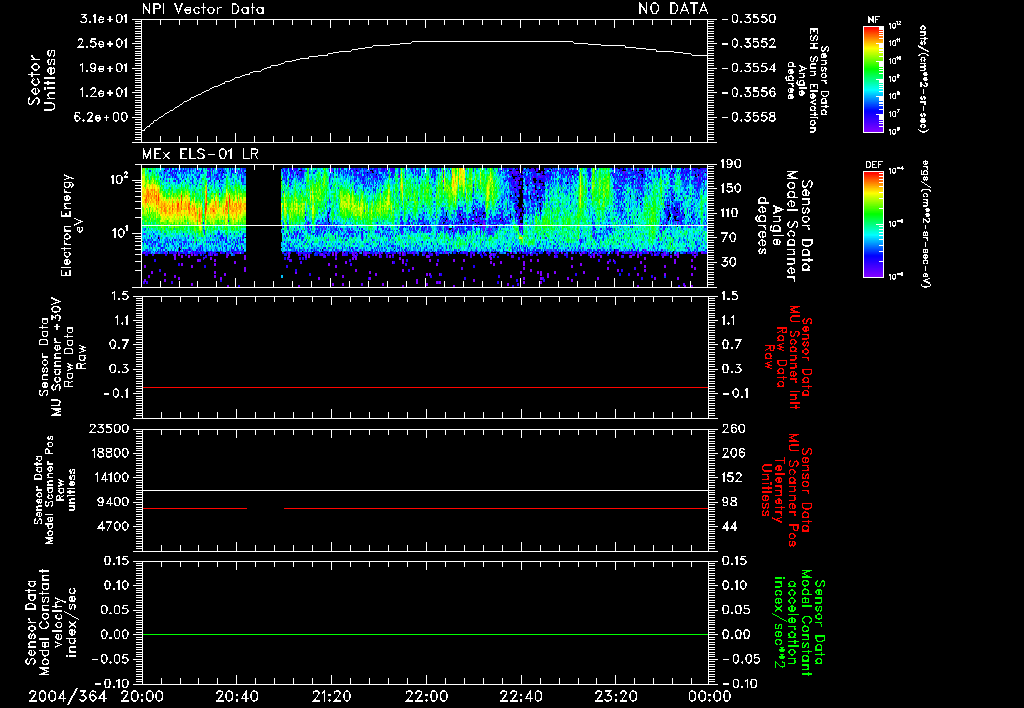Viewport: 1024px width, 708px height.
Task: Click the '110' scanner angle value
Action: (x=731, y=213)
